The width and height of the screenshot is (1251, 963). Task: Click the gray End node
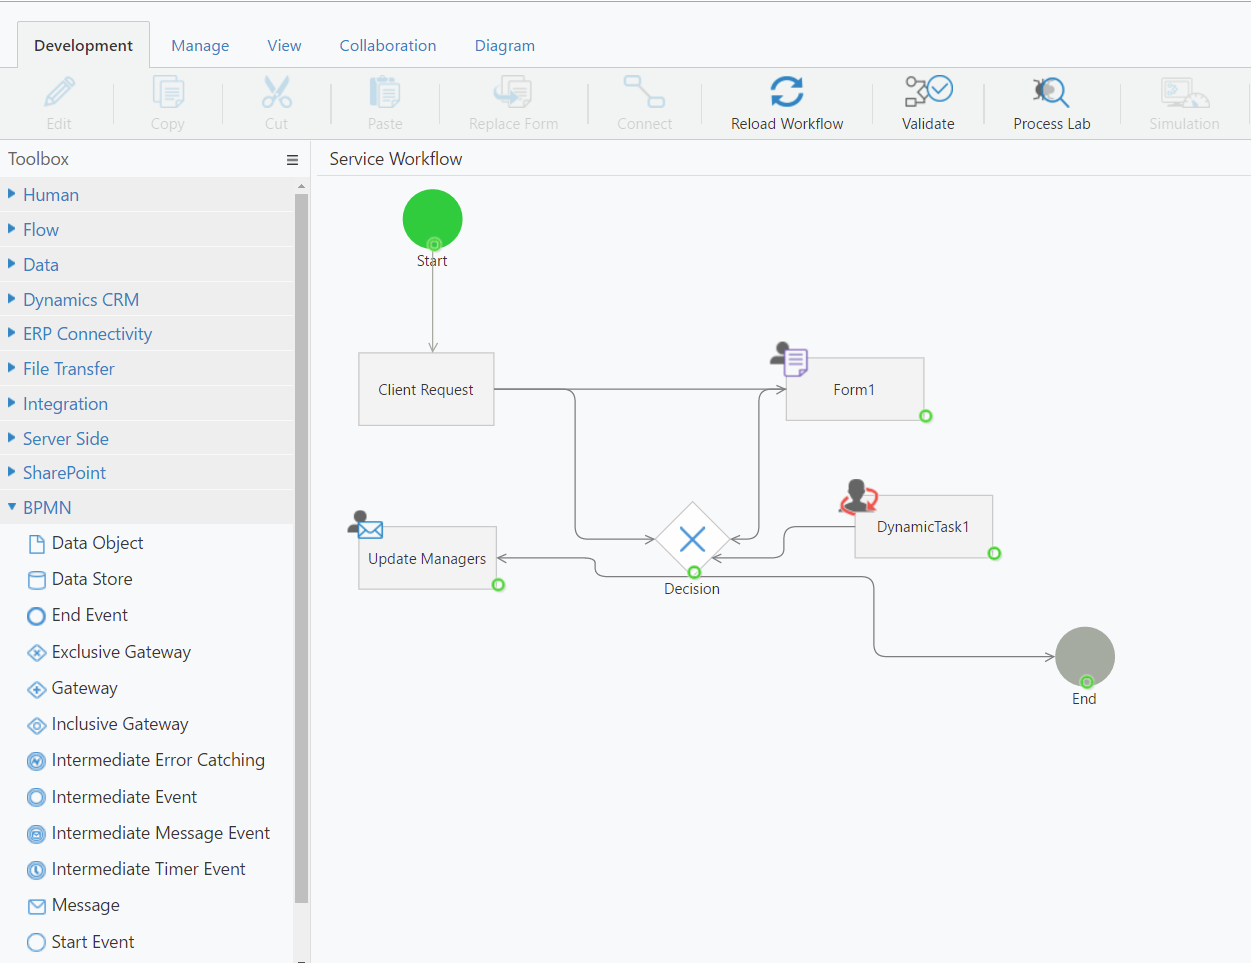pyautogui.click(x=1085, y=657)
